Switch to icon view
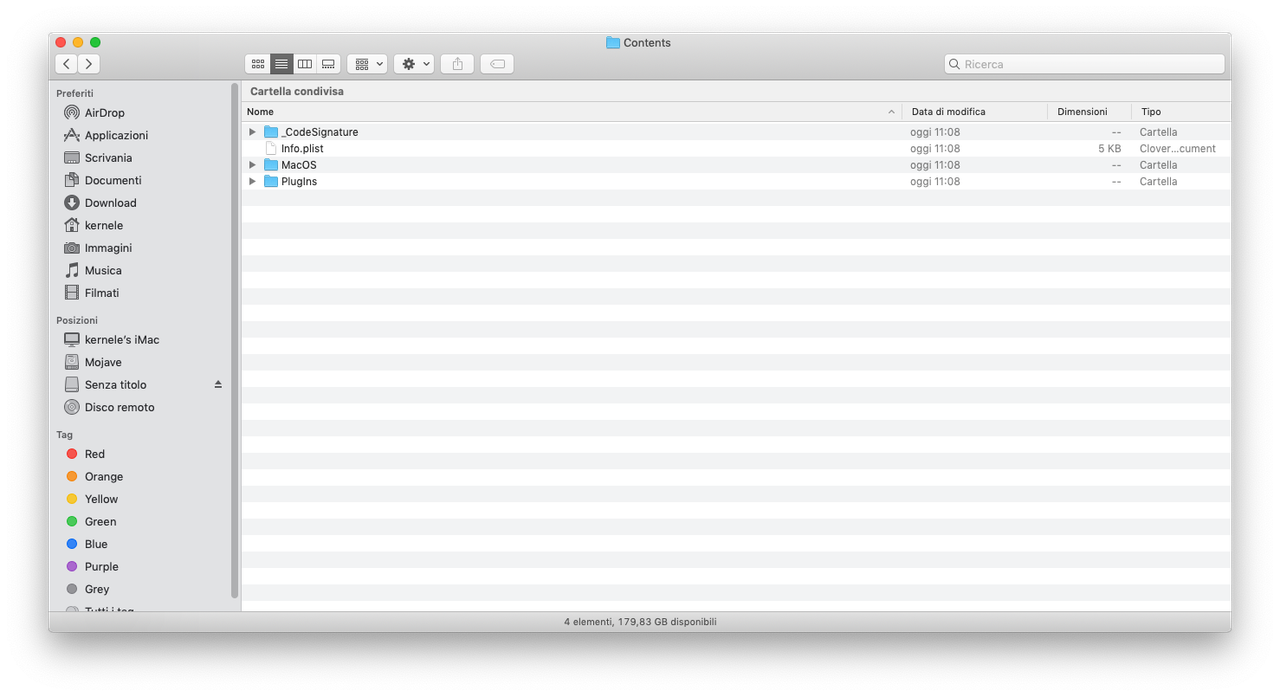The image size is (1280, 696). [x=258, y=64]
